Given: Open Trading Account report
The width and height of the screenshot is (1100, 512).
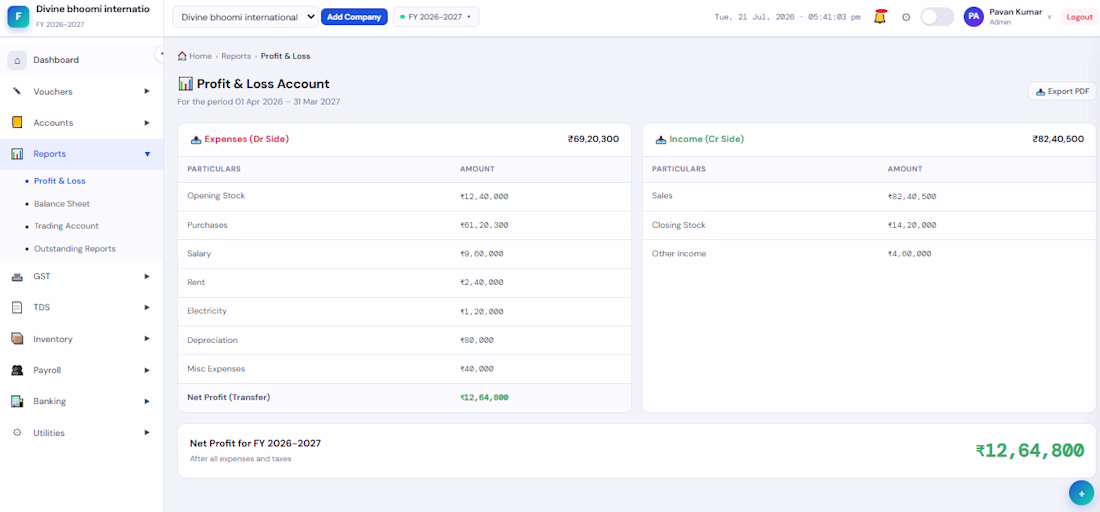Looking at the screenshot, I should [66, 226].
